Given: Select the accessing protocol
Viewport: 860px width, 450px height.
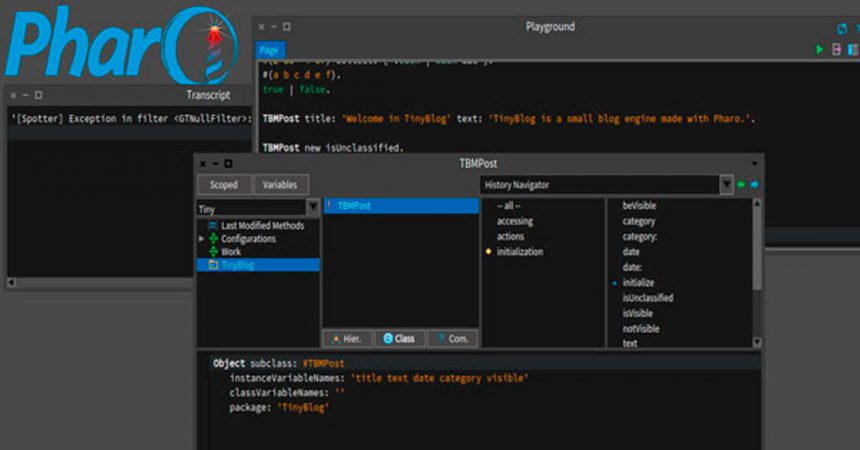Looking at the screenshot, I should pos(515,221).
